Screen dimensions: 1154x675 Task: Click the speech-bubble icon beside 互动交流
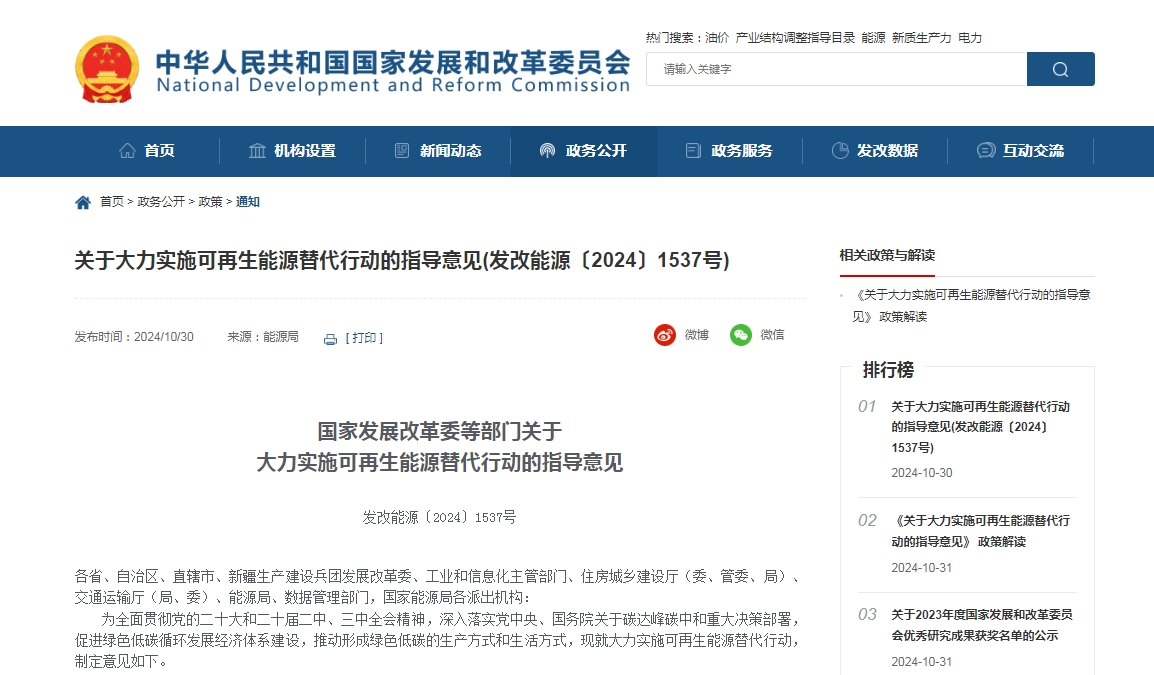[984, 150]
